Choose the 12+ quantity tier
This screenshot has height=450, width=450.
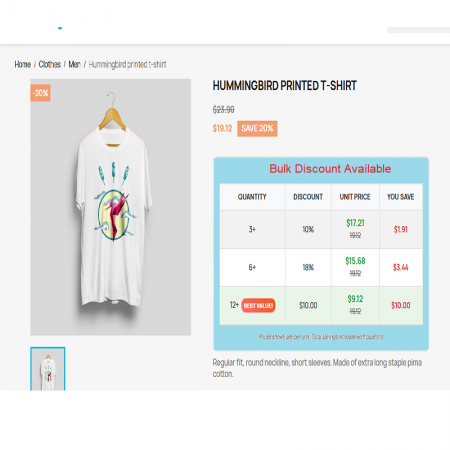click(x=321, y=305)
